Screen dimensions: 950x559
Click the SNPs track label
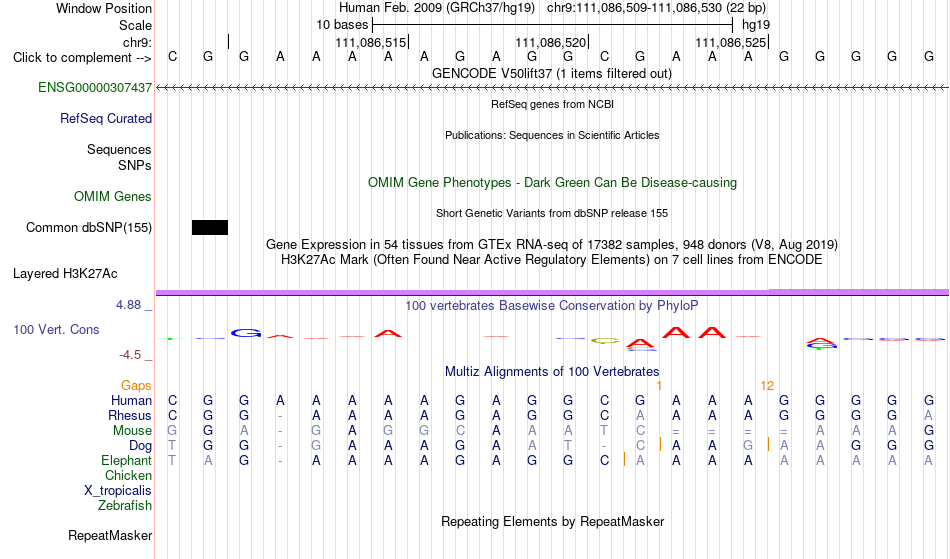coord(135,165)
